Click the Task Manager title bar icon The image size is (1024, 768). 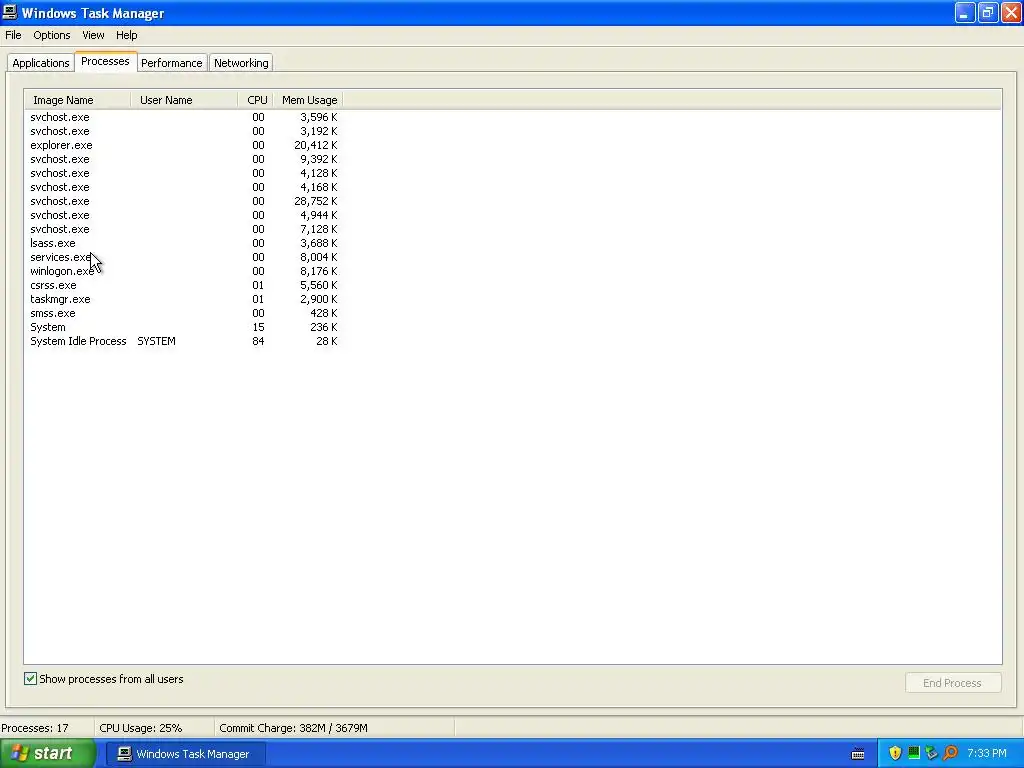[10, 12]
